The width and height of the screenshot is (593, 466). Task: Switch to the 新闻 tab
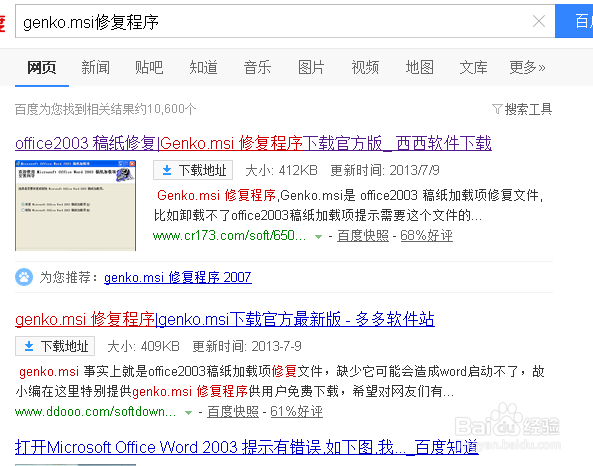coord(95,68)
